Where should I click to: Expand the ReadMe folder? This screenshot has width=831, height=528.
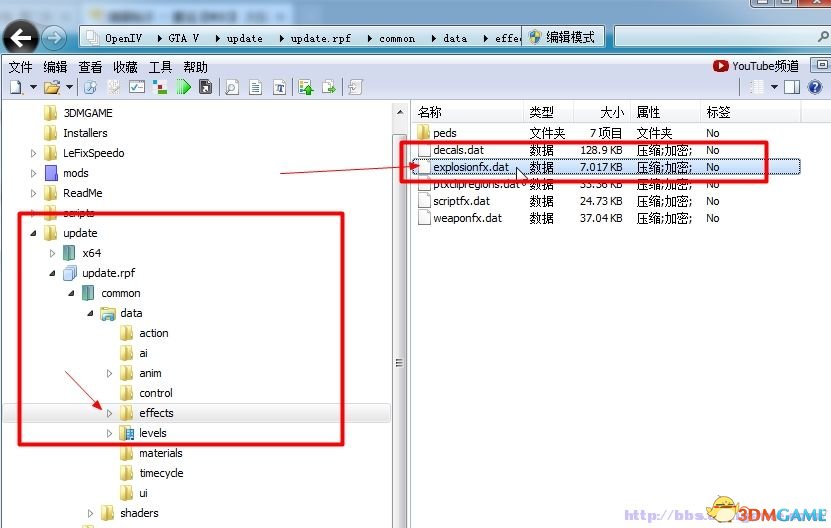pos(33,193)
